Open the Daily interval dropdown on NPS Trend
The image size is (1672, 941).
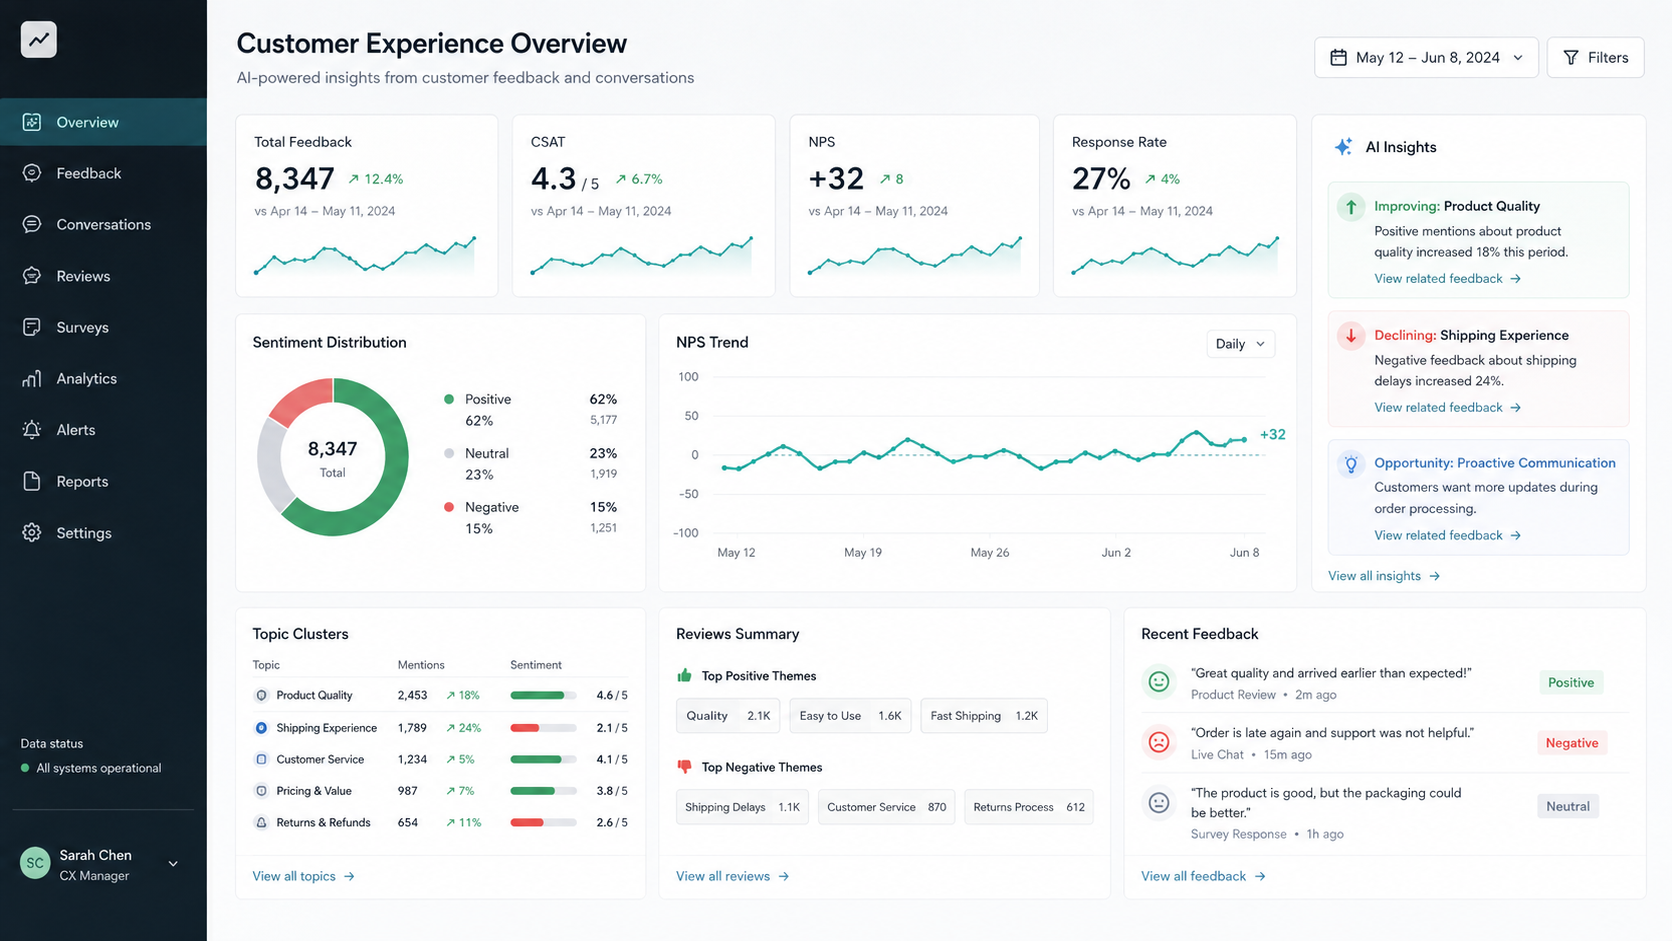1240,344
